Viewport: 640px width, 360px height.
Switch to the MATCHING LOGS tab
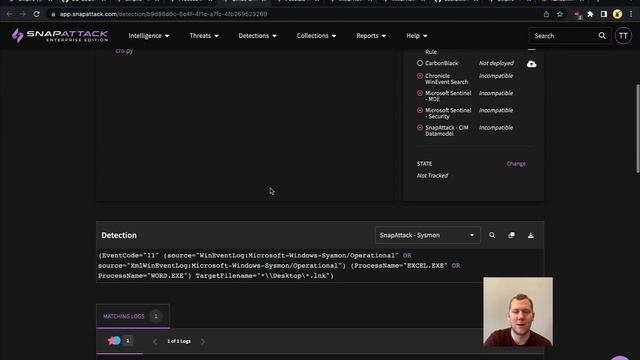[133, 316]
